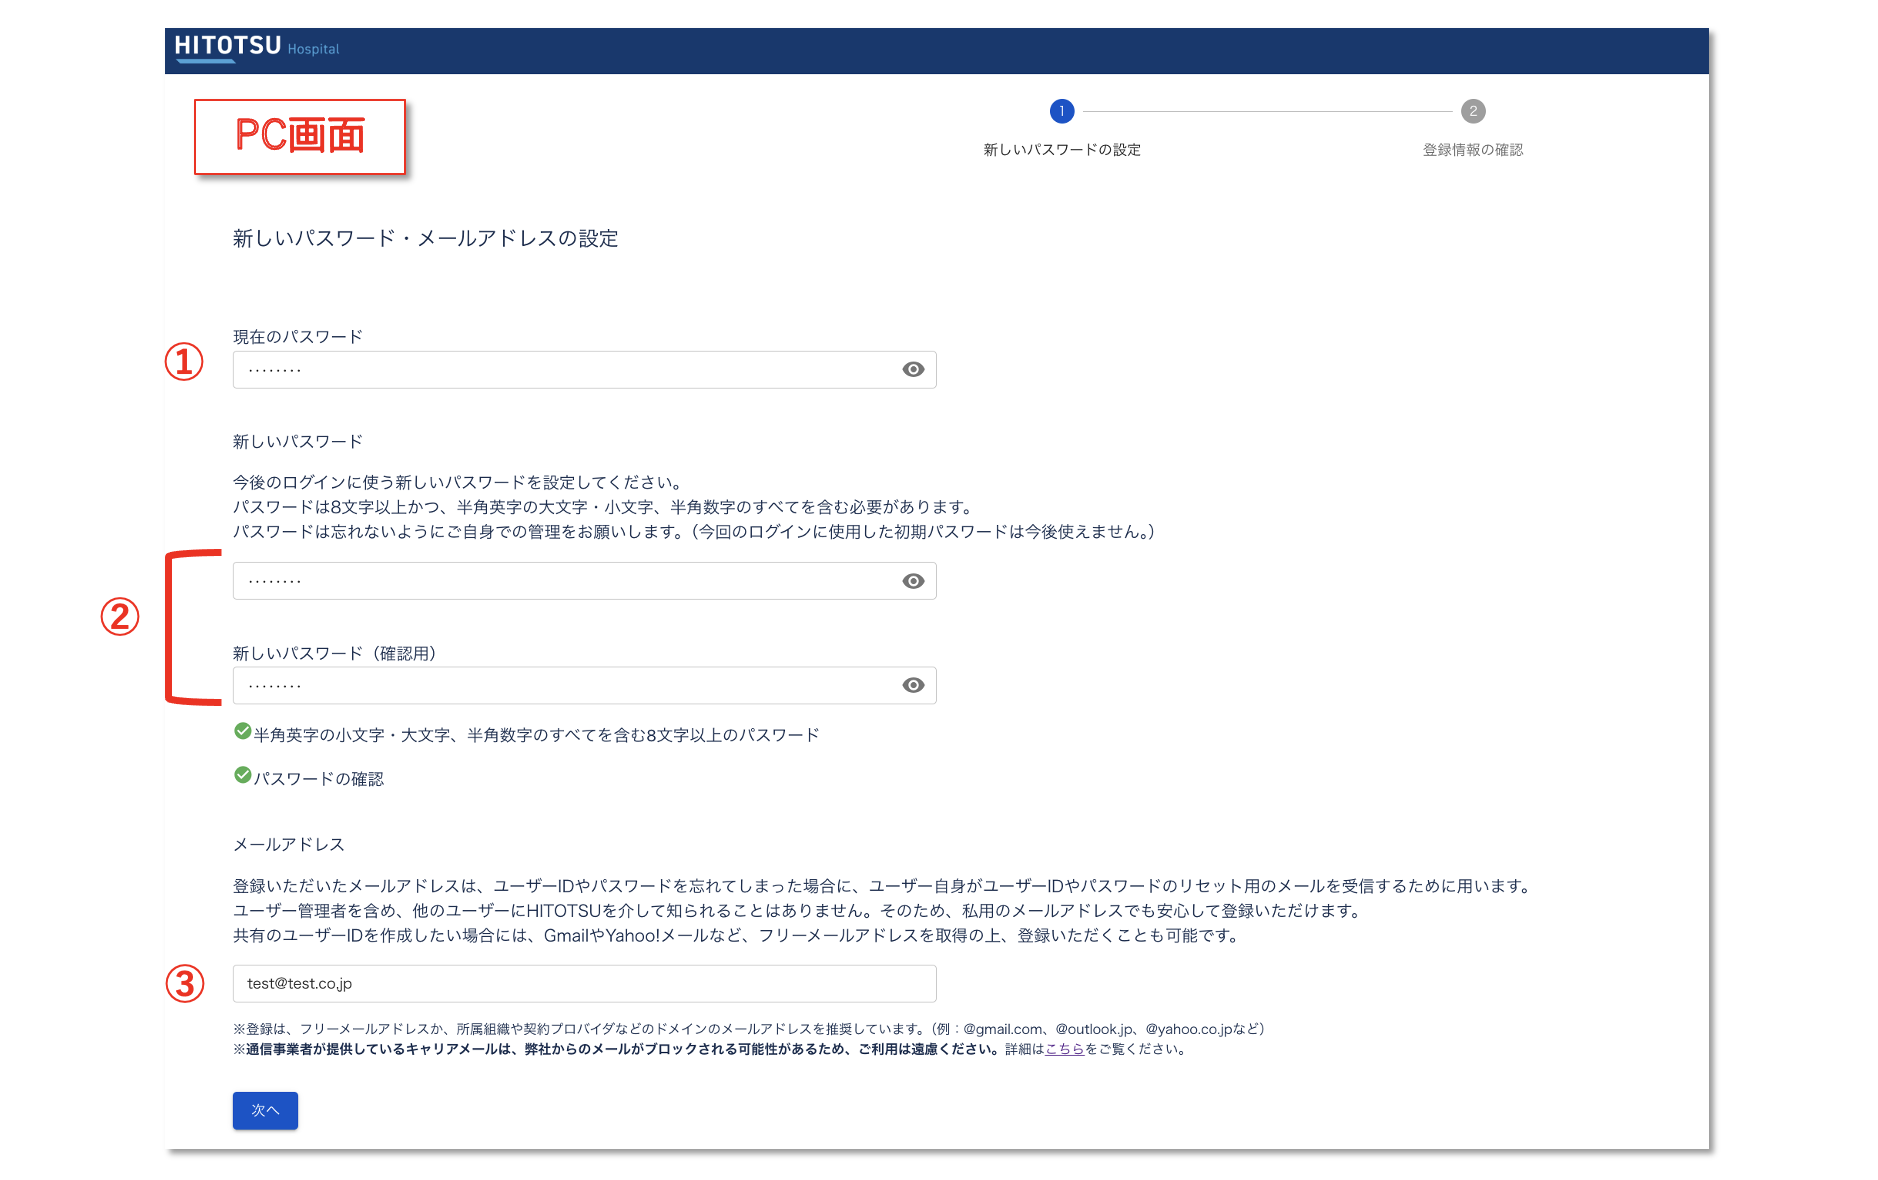Click the step 2 circle indicator
Image resolution: width=1878 pixels, height=1180 pixels.
tap(1472, 111)
